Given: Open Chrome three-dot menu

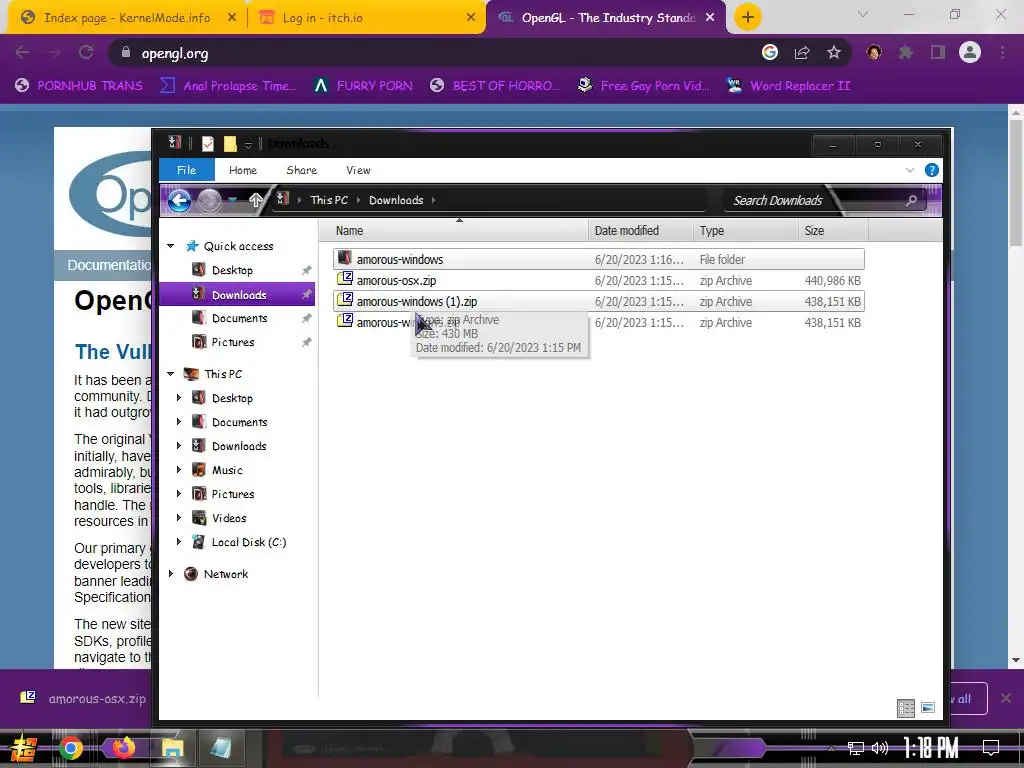Looking at the screenshot, I should point(1002,53).
